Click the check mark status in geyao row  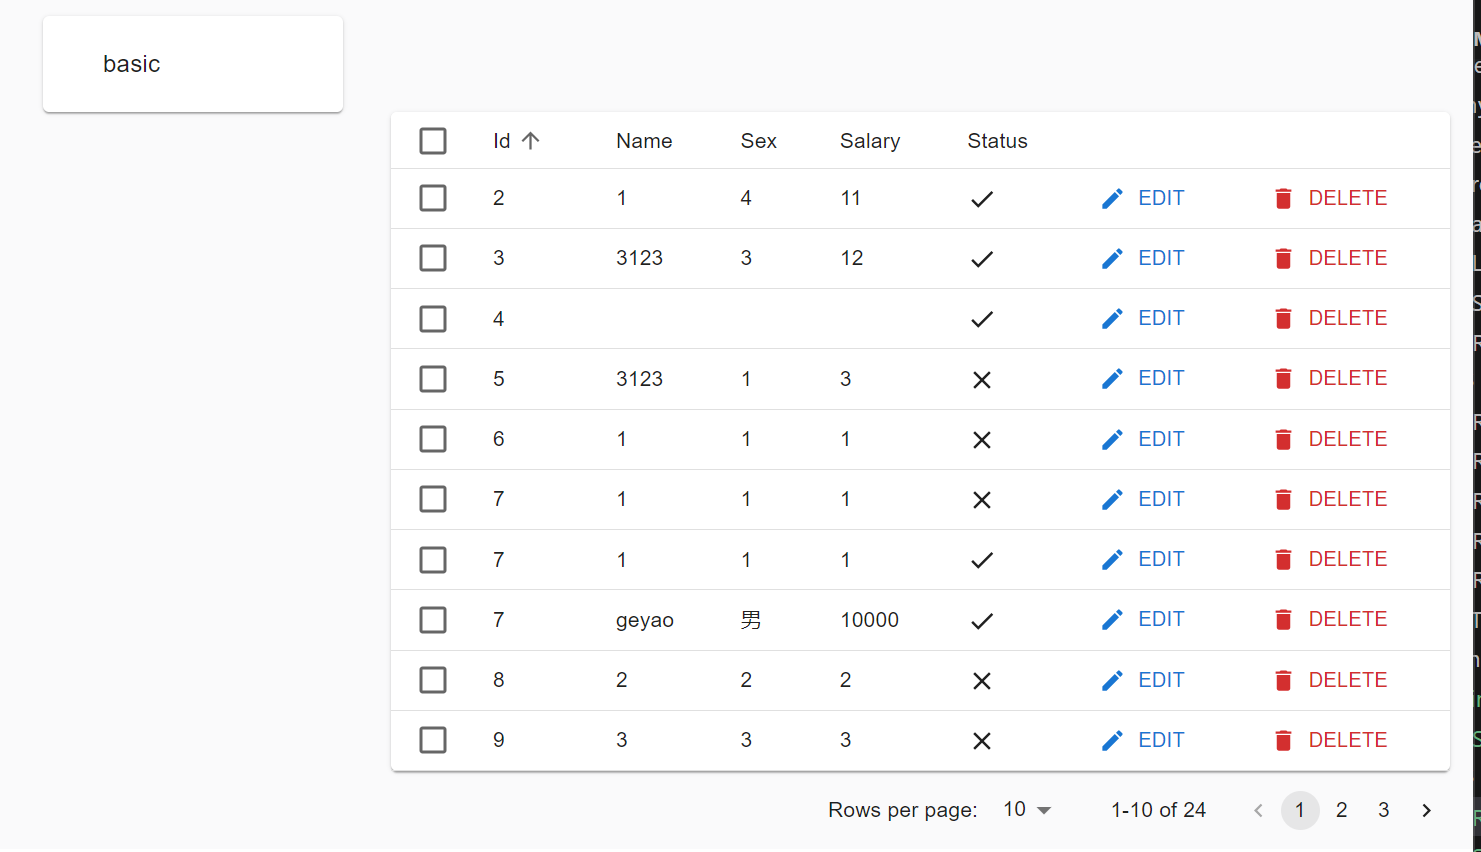[982, 621]
